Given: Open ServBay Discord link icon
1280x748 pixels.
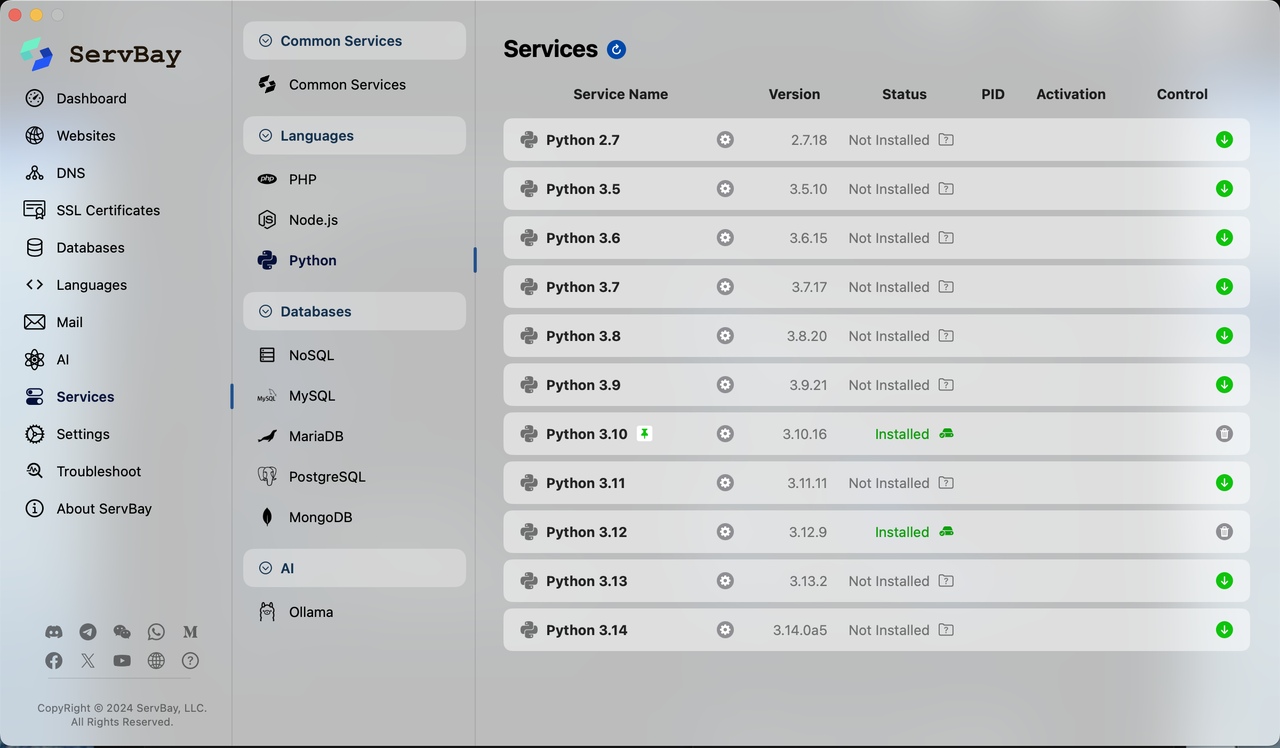Looking at the screenshot, I should 54,632.
